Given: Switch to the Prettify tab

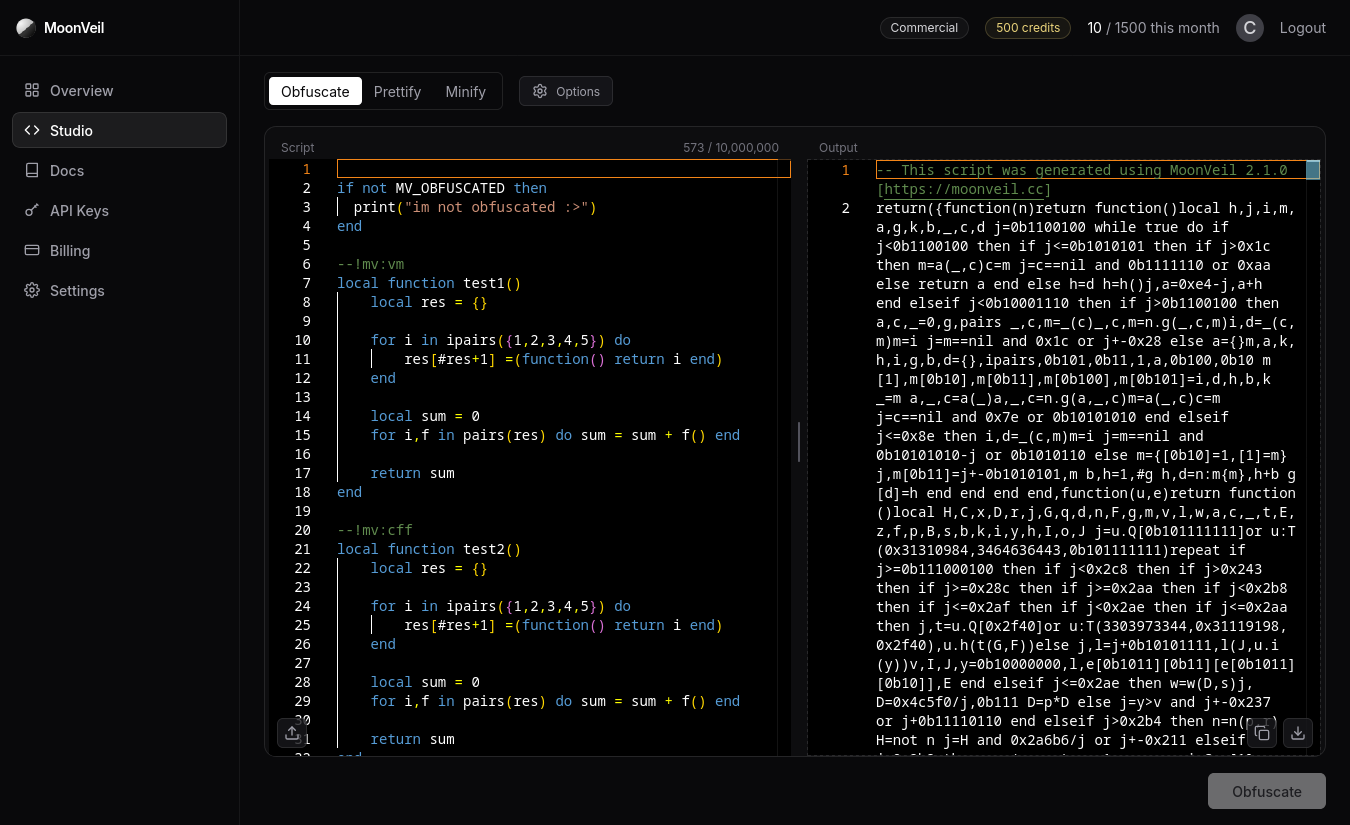Looking at the screenshot, I should [x=397, y=91].
